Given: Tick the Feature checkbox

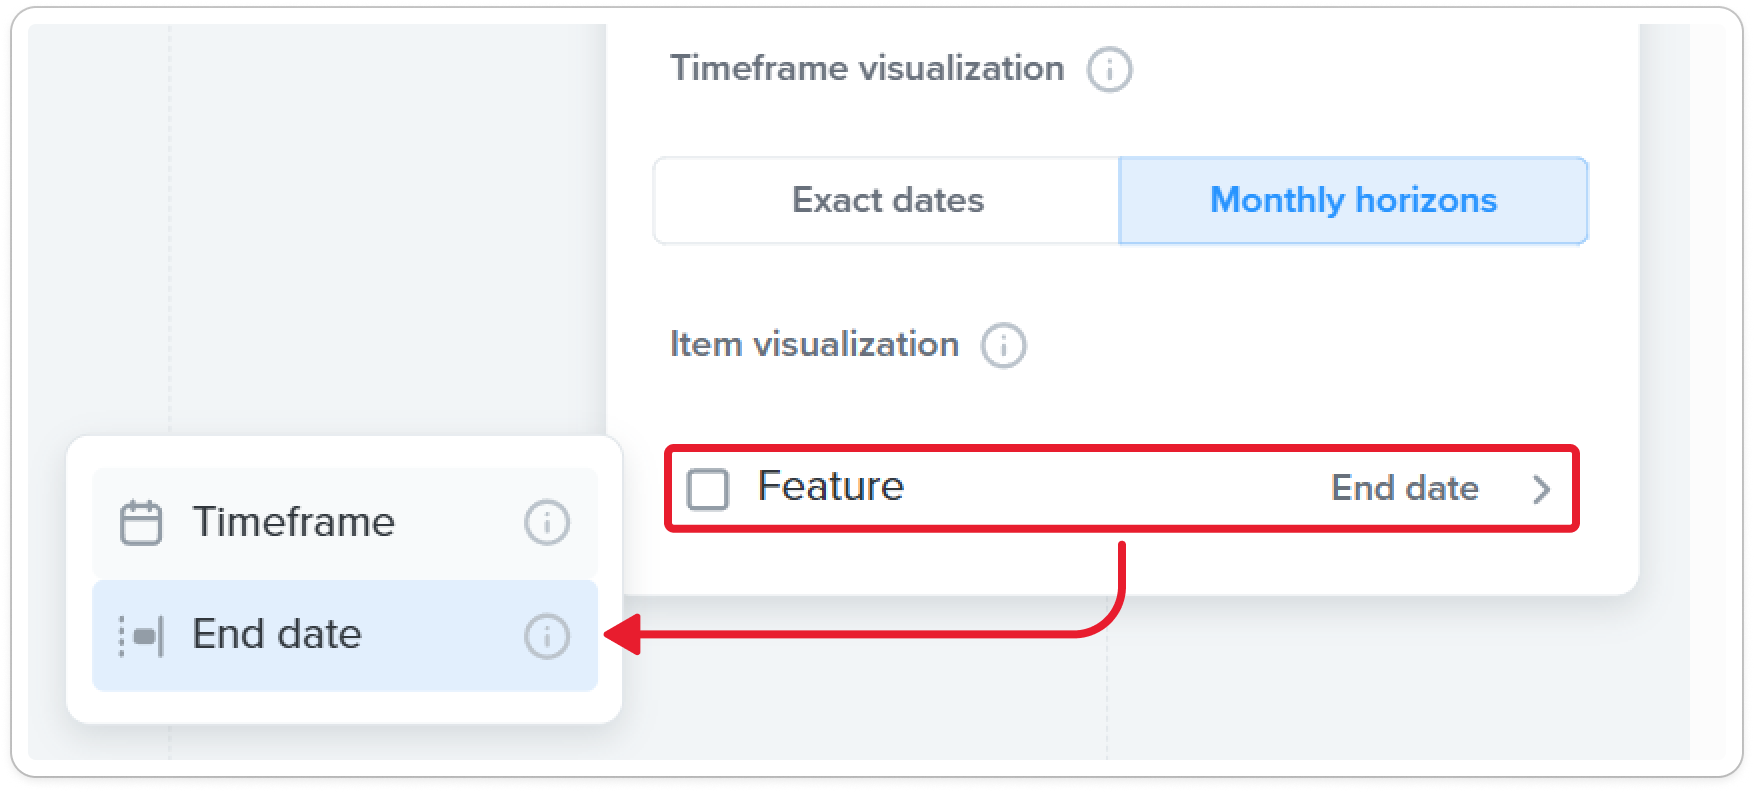Looking at the screenshot, I should 708,489.
